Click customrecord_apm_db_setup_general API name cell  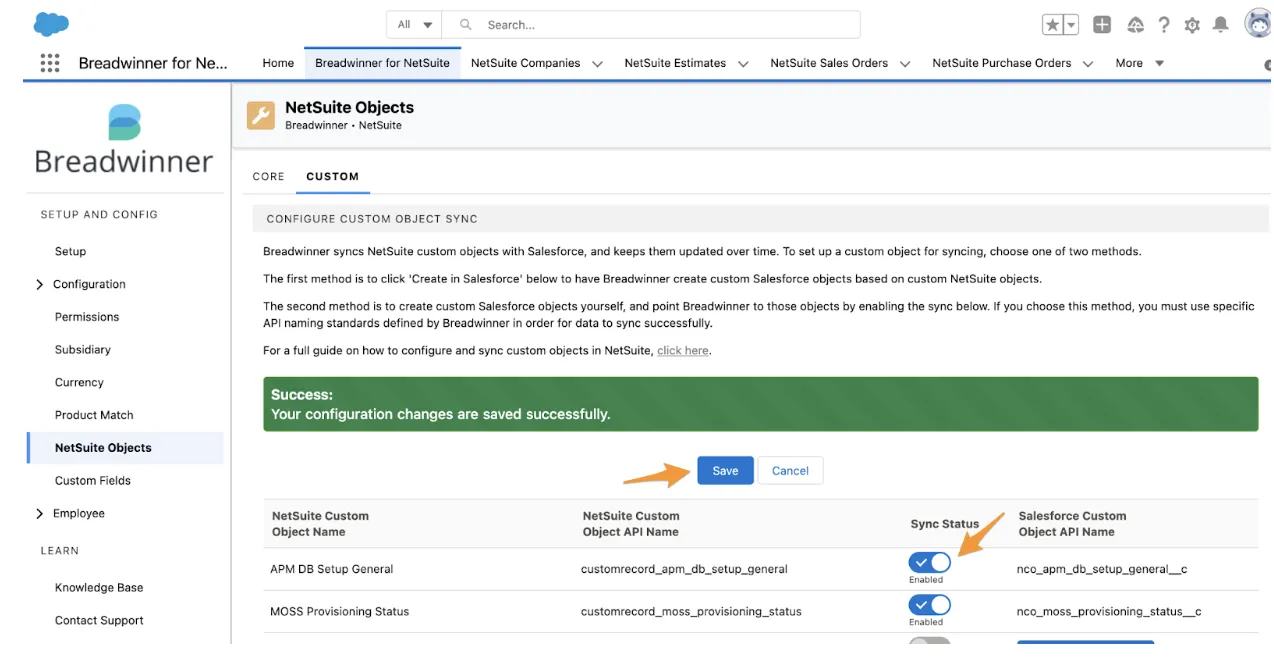[684, 569]
